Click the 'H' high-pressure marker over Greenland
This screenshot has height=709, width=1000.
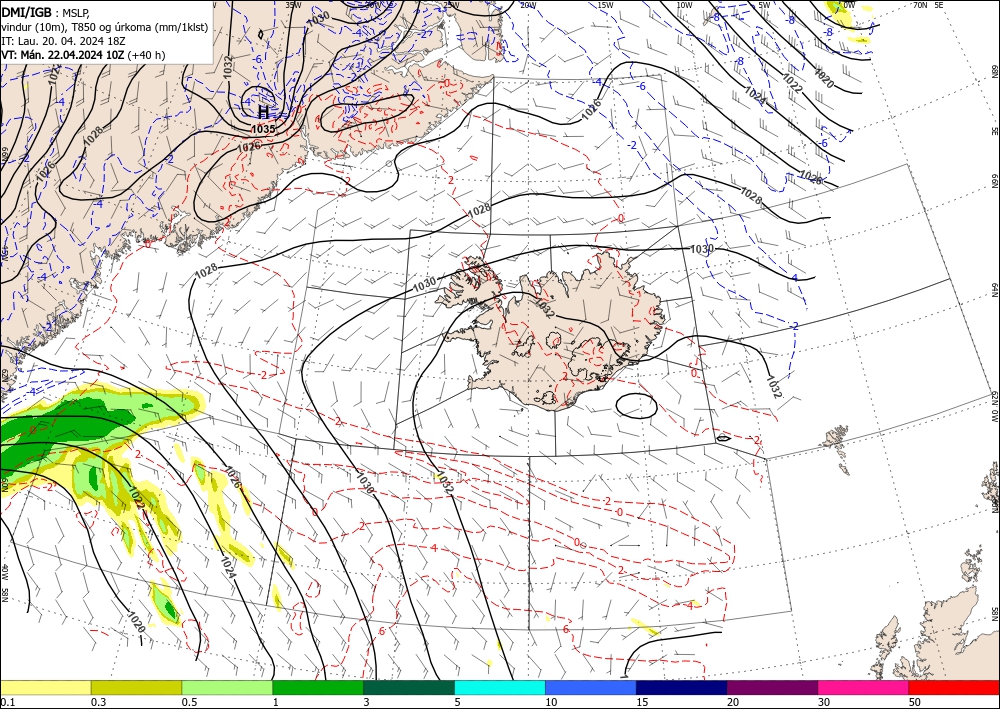click(263, 113)
